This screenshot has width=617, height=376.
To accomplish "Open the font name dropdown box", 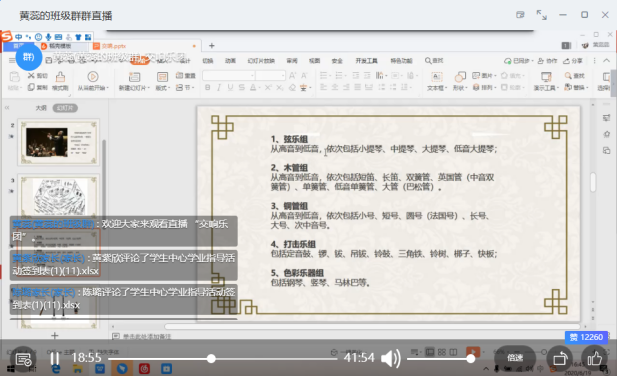I will point(229,75).
